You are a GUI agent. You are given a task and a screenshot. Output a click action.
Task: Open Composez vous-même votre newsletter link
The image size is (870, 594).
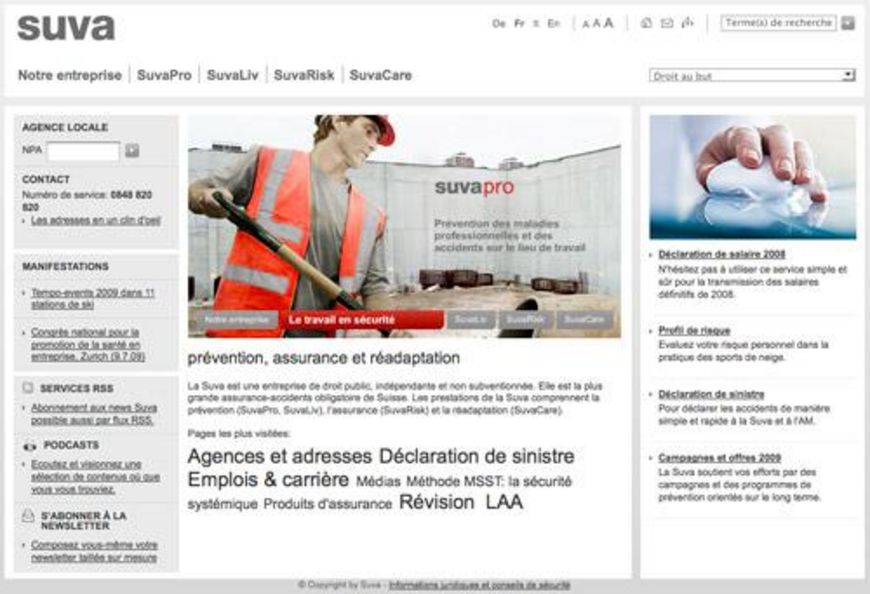point(94,551)
